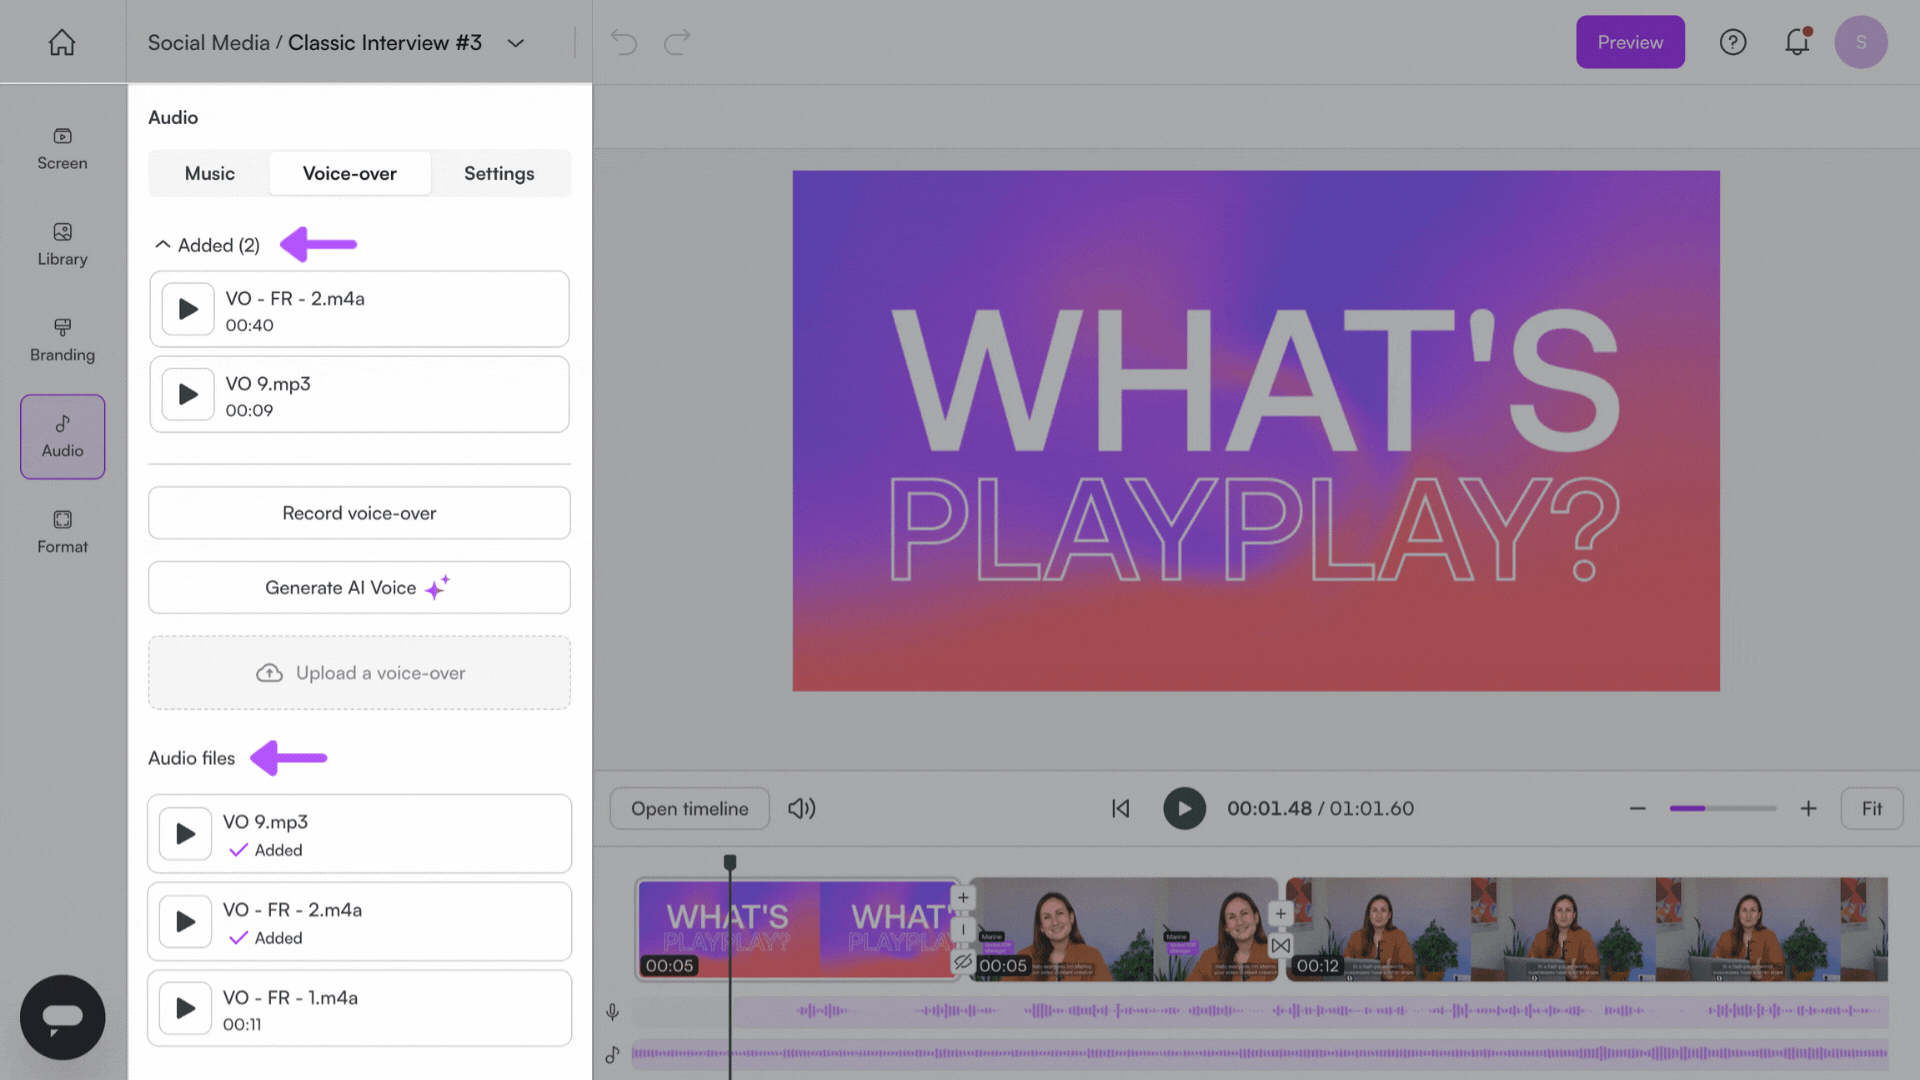
Task: Add a screen after the first clip
Action: [x=962, y=897]
